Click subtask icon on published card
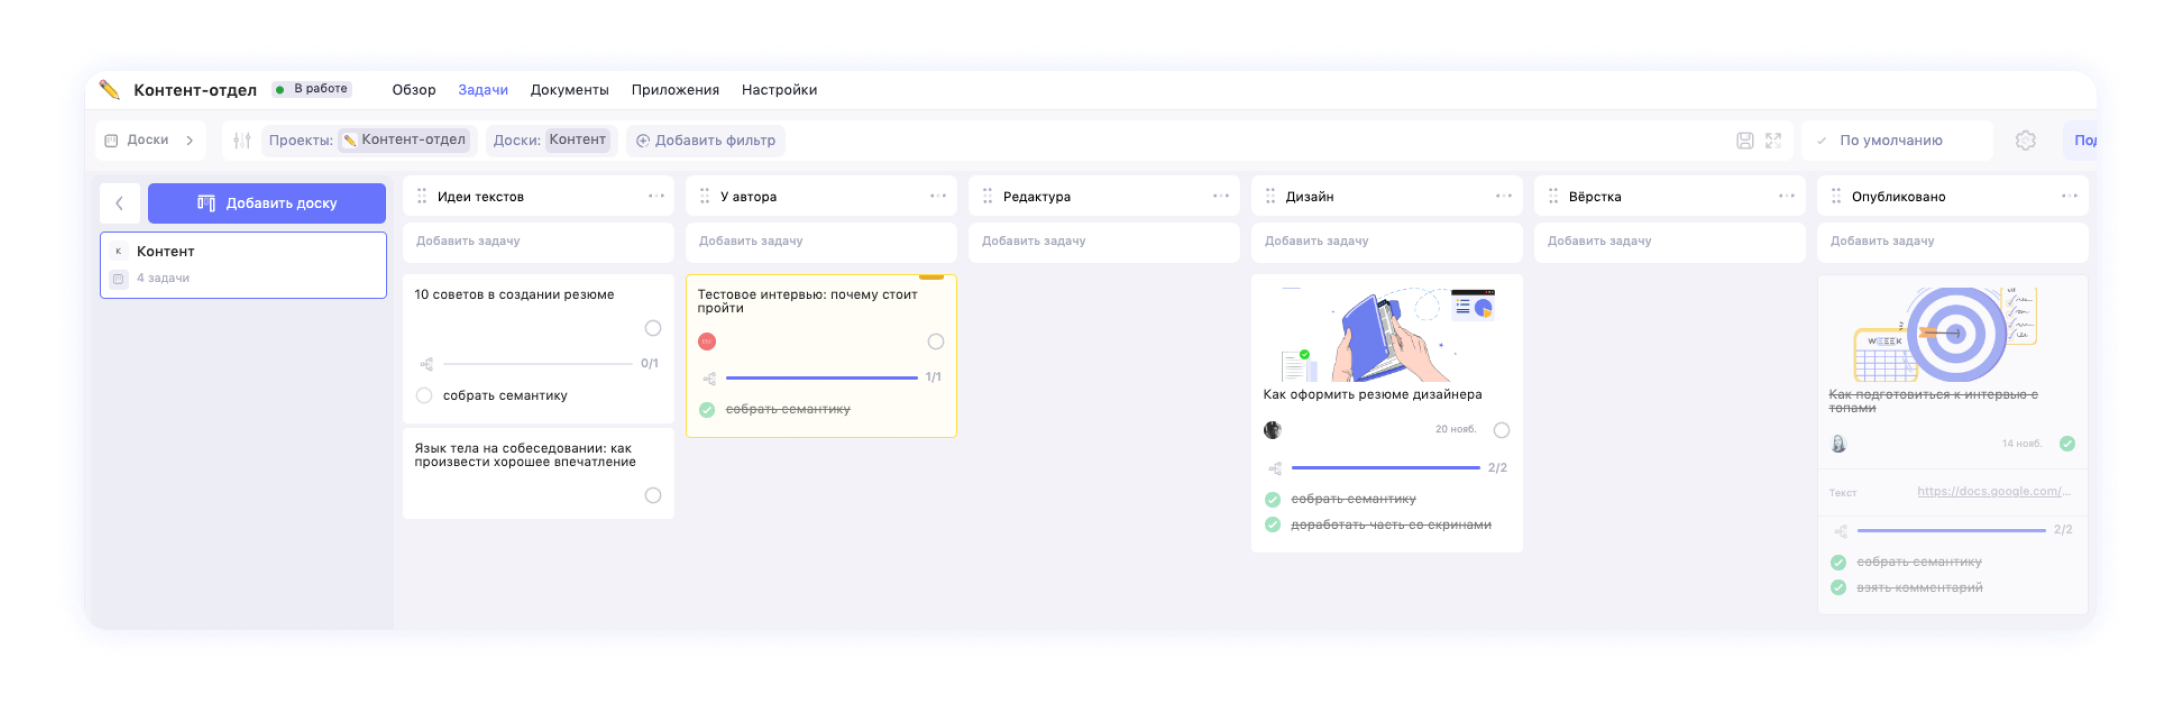2179x701 pixels. pyautogui.click(x=1840, y=531)
